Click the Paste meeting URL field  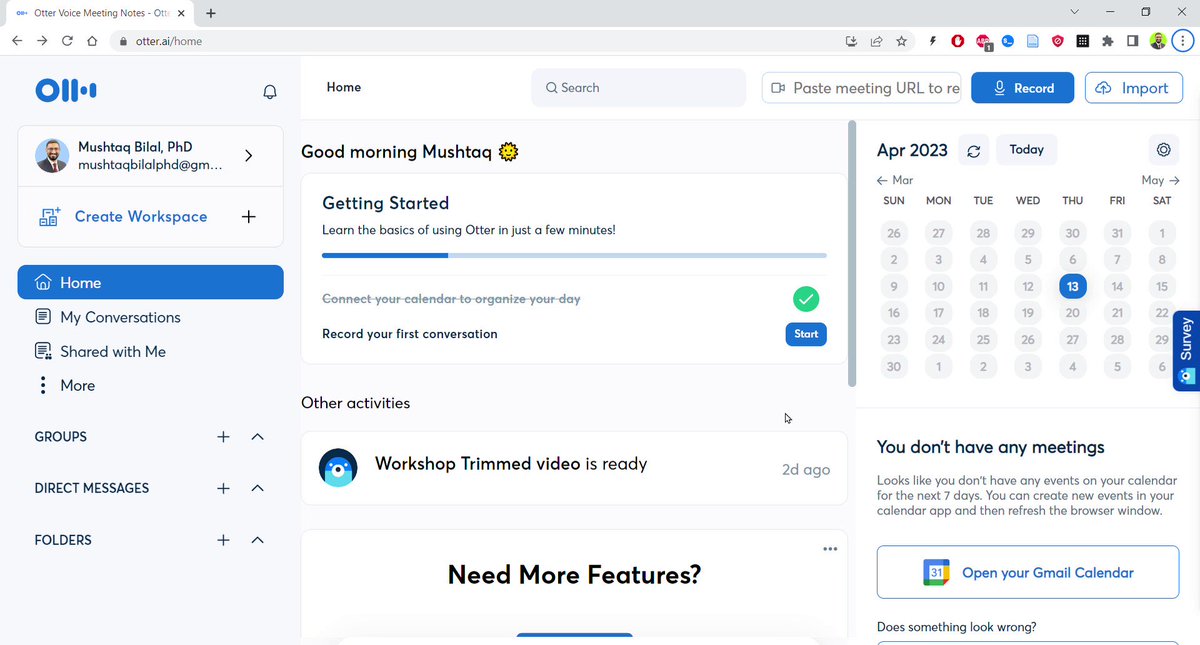click(x=862, y=88)
